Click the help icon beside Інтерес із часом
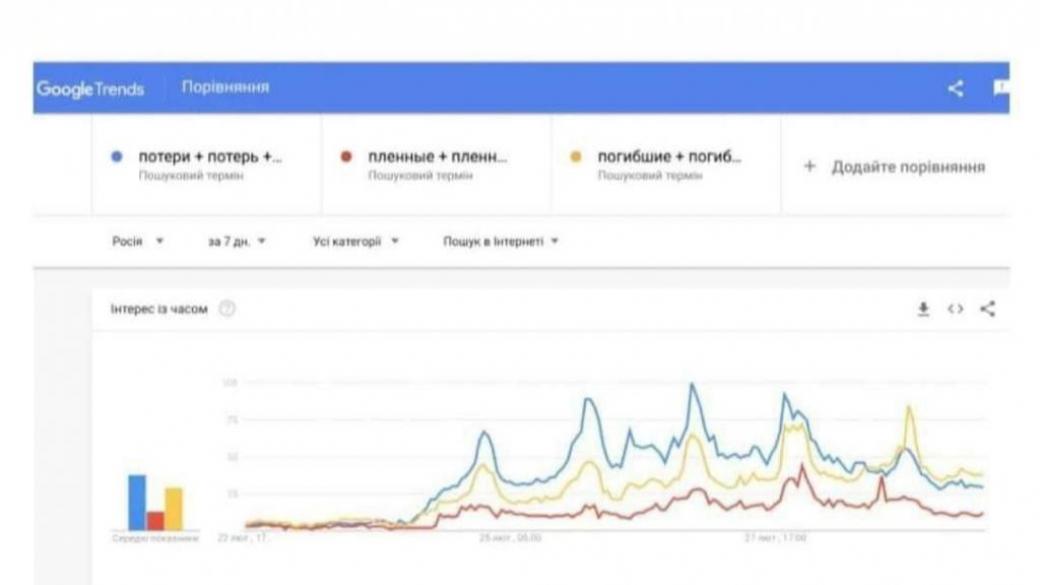 tap(227, 310)
